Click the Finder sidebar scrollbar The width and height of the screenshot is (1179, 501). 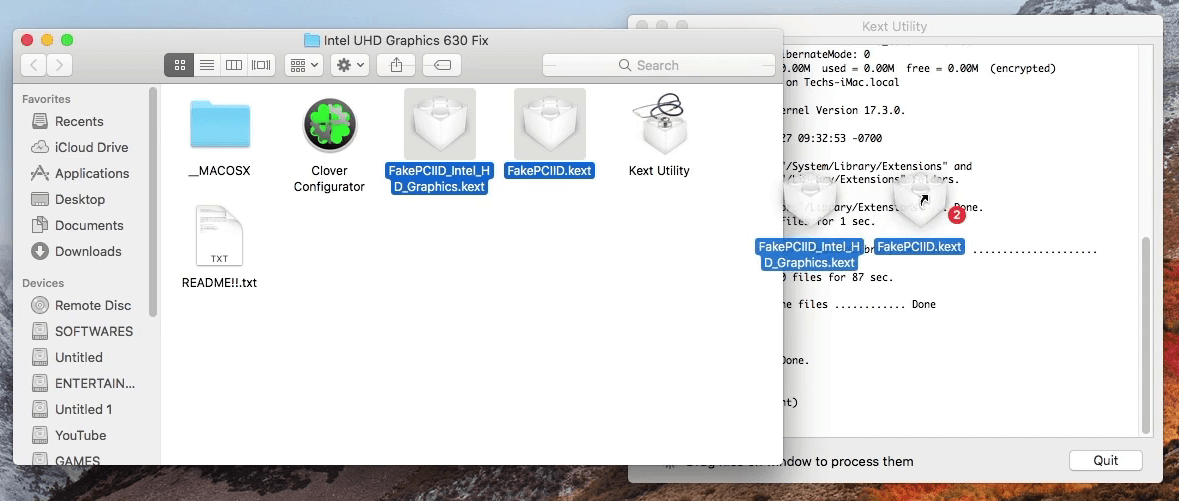pos(153,202)
